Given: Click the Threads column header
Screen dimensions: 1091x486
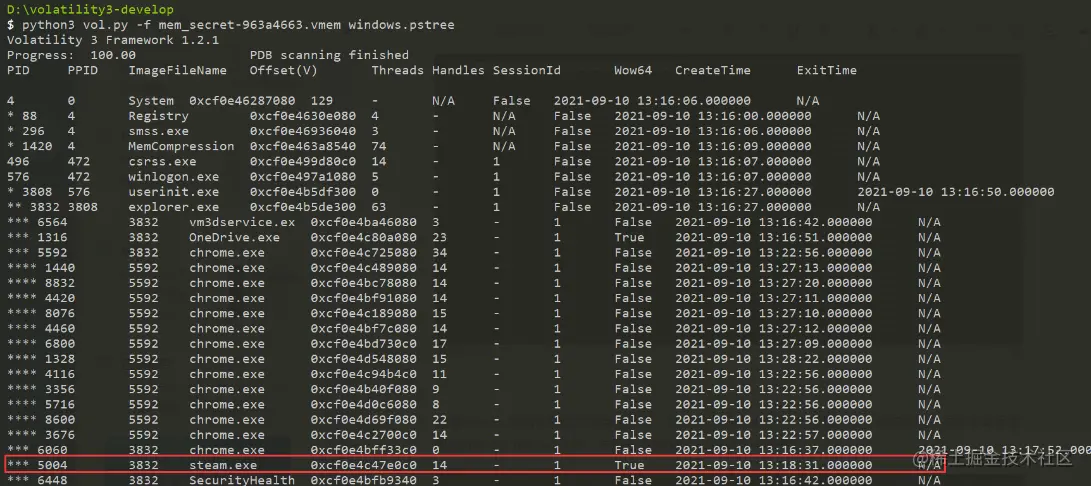Looking at the screenshot, I should (397, 70).
